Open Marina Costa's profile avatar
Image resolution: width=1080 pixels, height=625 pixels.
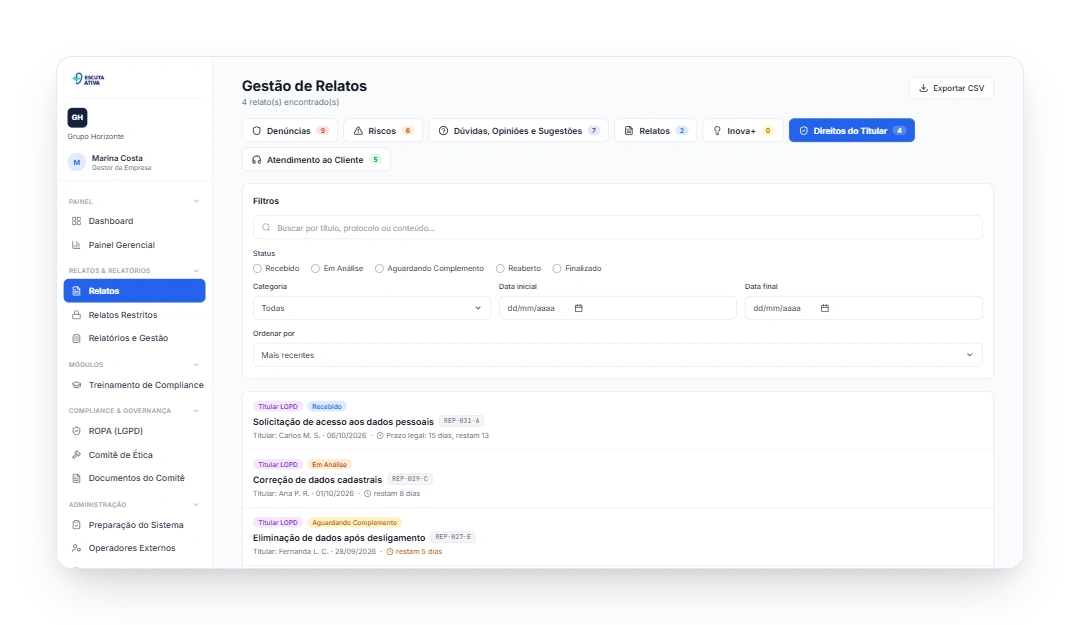(x=76, y=163)
